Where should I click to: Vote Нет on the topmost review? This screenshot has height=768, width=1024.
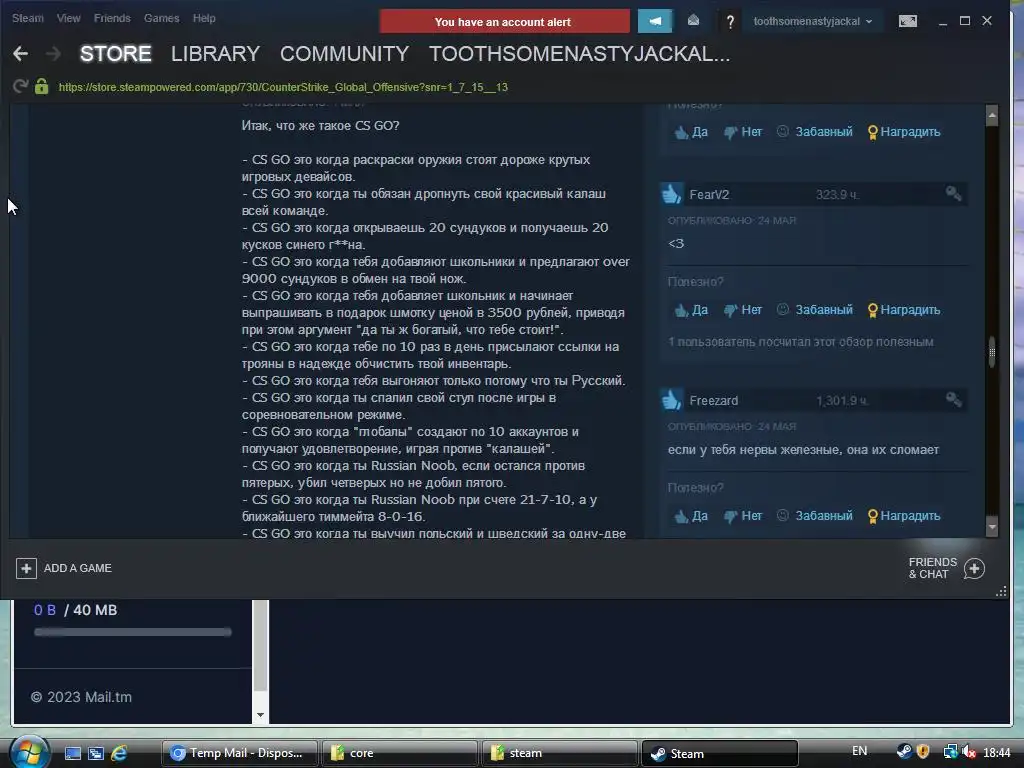pos(743,132)
